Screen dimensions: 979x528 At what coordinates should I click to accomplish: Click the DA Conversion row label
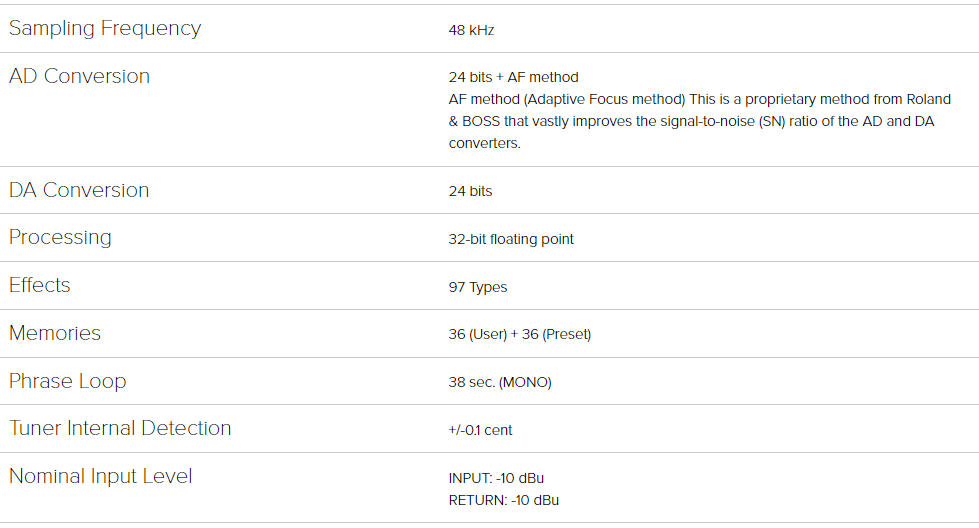point(79,190)
